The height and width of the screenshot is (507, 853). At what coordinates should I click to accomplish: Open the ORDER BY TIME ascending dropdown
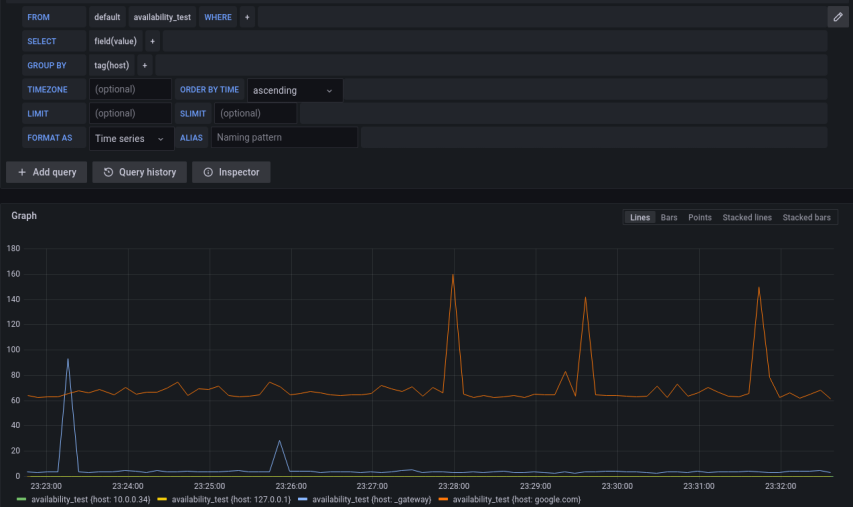pyautogui.click(x=295, y=90)
